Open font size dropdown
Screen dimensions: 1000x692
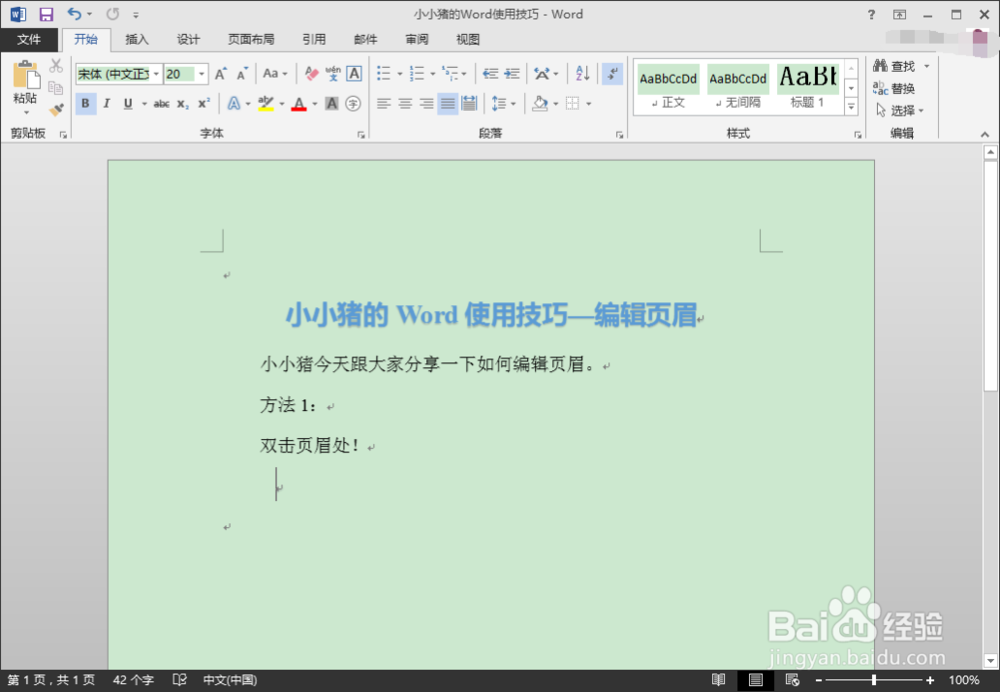point(202,74)
